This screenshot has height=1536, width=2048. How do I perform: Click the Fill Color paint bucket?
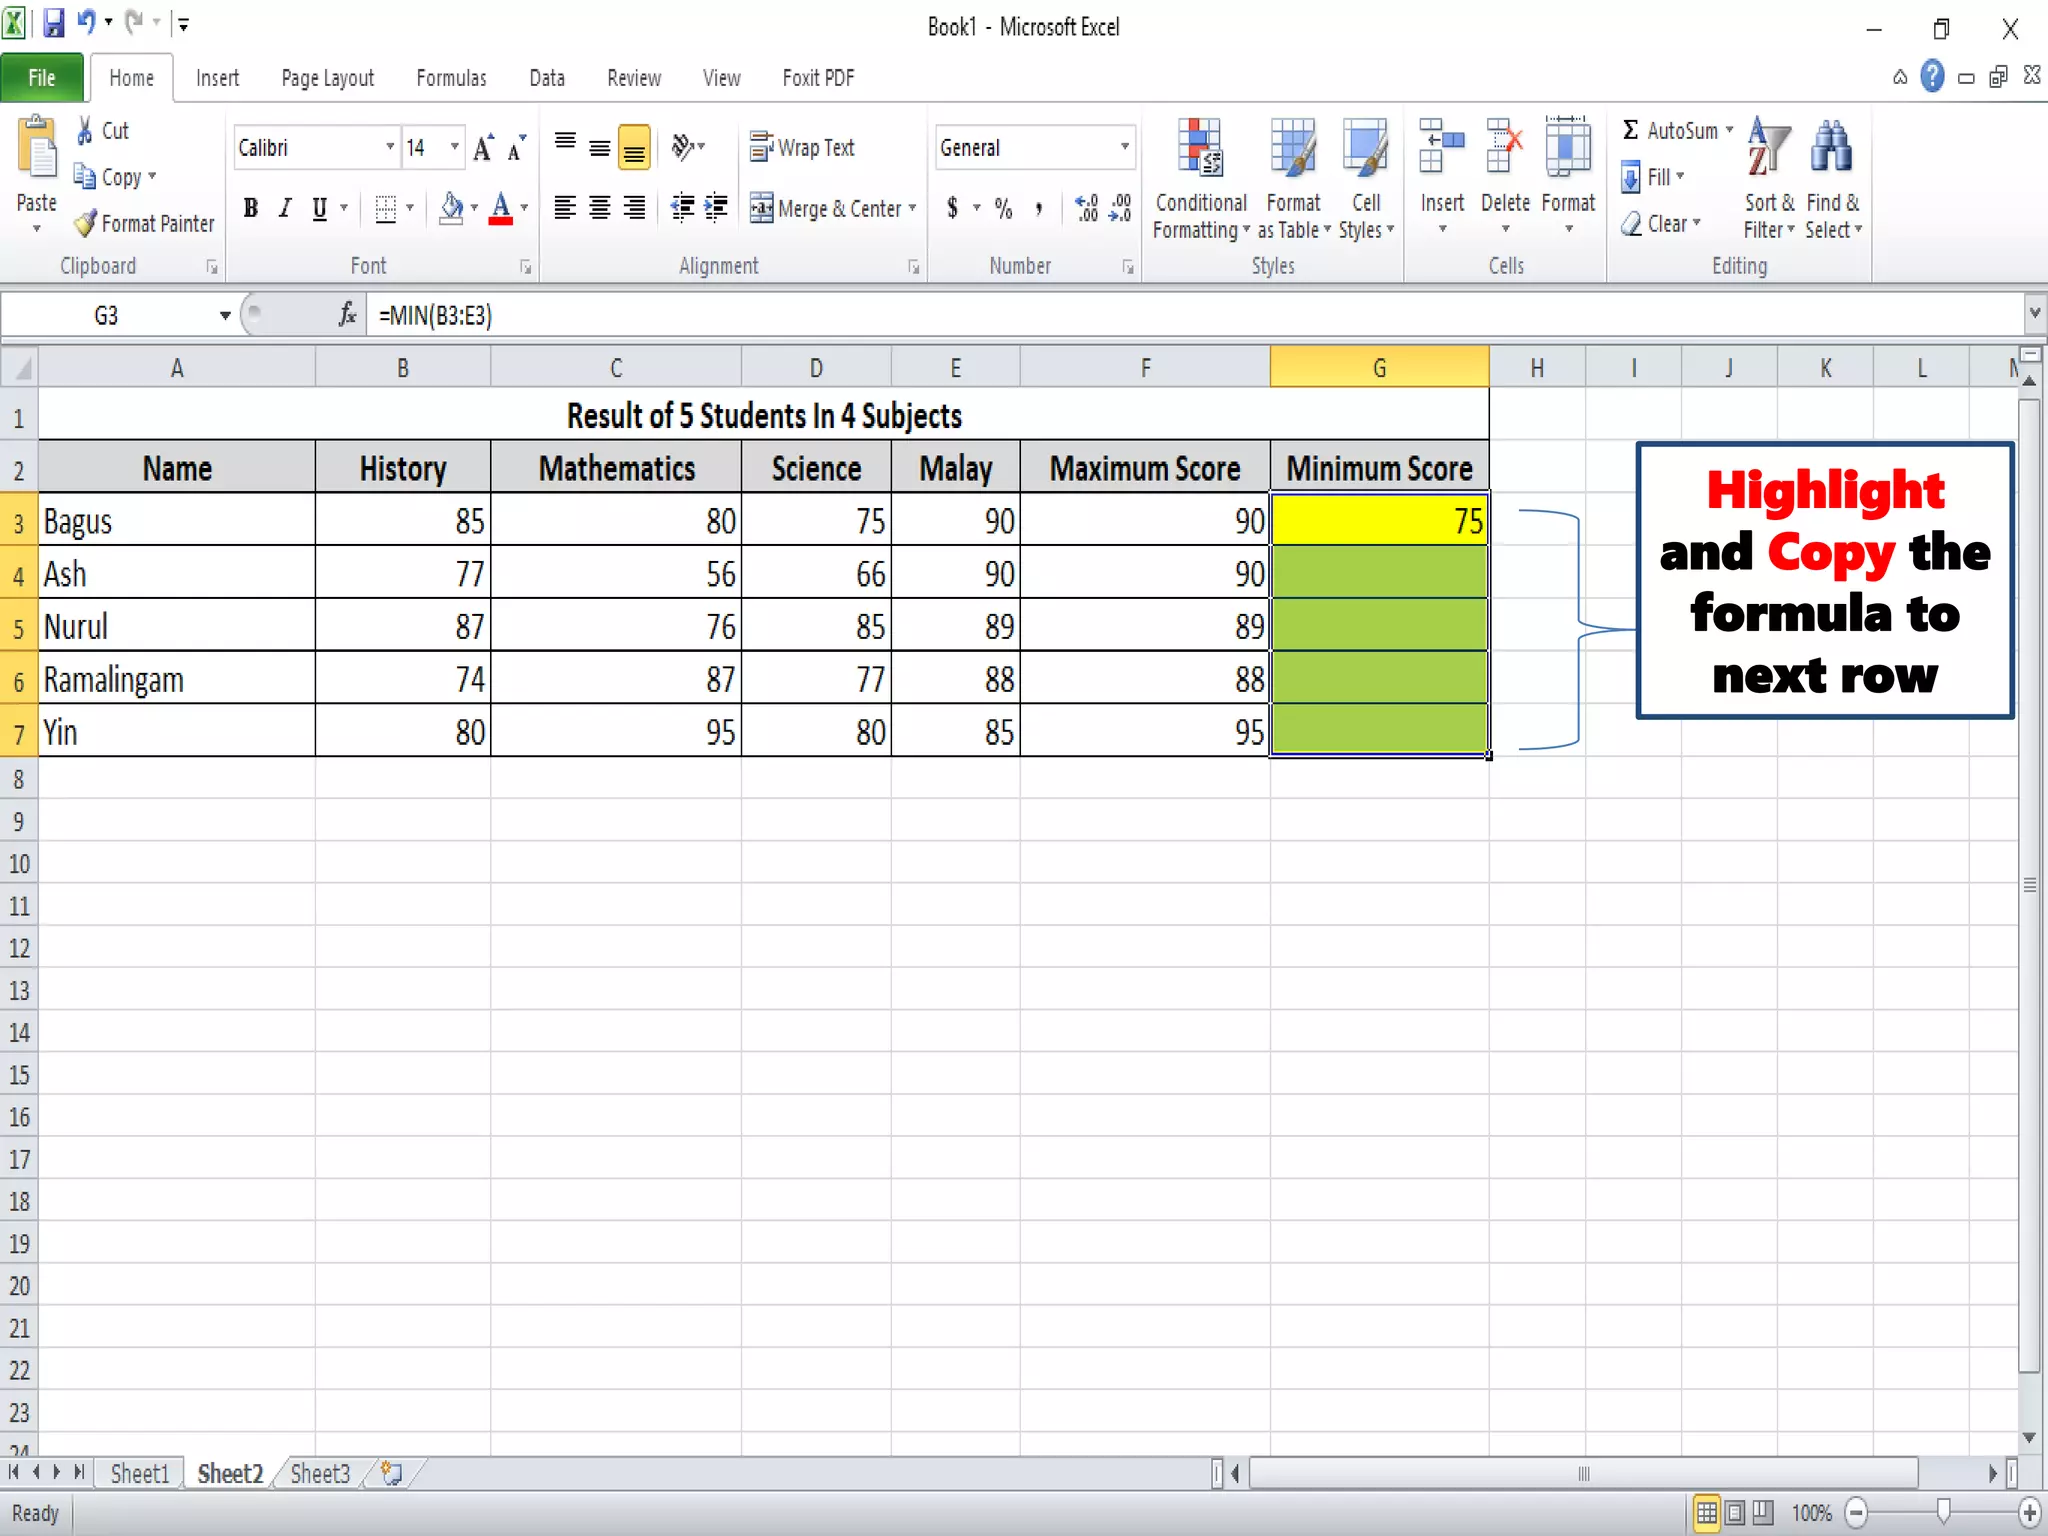[452, 208]
